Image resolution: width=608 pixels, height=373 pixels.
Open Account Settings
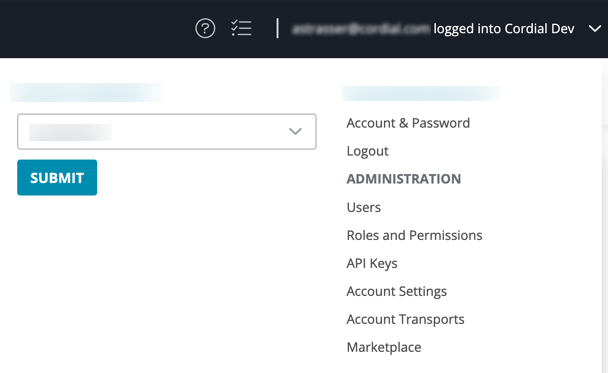pos(396,292)
